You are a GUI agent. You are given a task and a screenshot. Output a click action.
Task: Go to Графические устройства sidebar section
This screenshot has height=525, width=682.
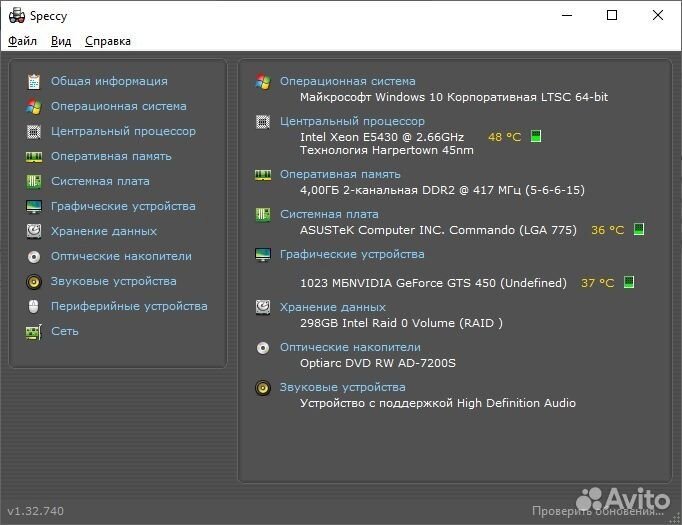pyautogui.click(x=124, y=206)
